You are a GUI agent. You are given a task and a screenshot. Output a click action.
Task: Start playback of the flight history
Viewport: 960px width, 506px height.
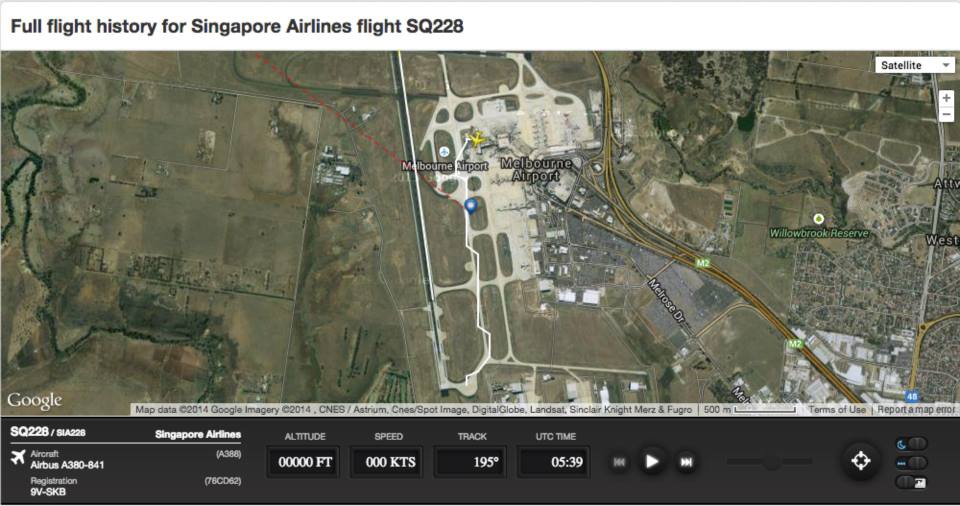[x=652, y=461]
